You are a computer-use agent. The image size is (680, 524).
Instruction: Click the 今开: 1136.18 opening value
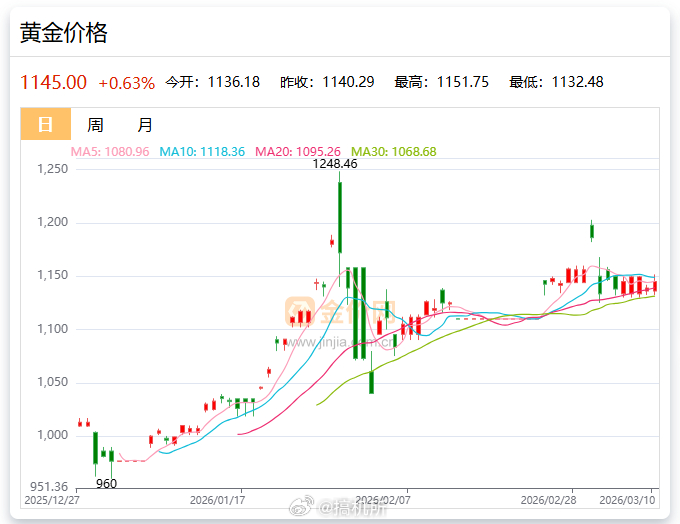point(212,82)
